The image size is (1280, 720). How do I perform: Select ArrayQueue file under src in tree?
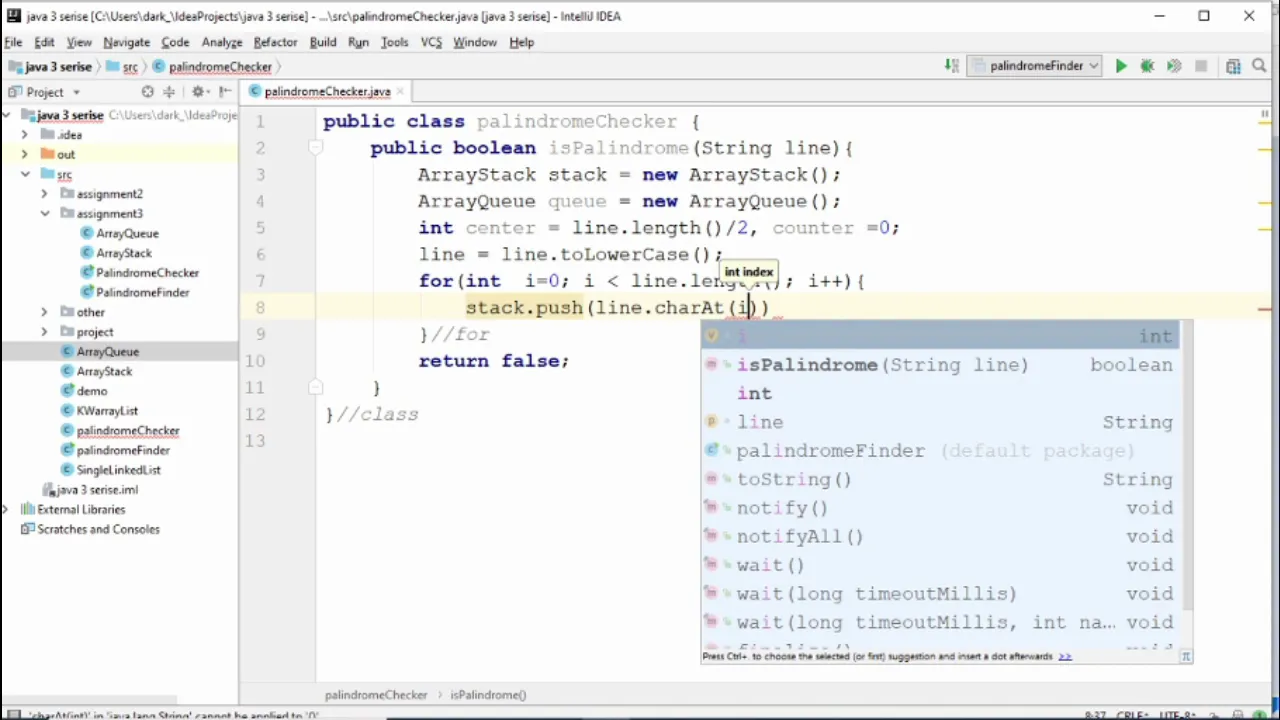tap(108, 352)
